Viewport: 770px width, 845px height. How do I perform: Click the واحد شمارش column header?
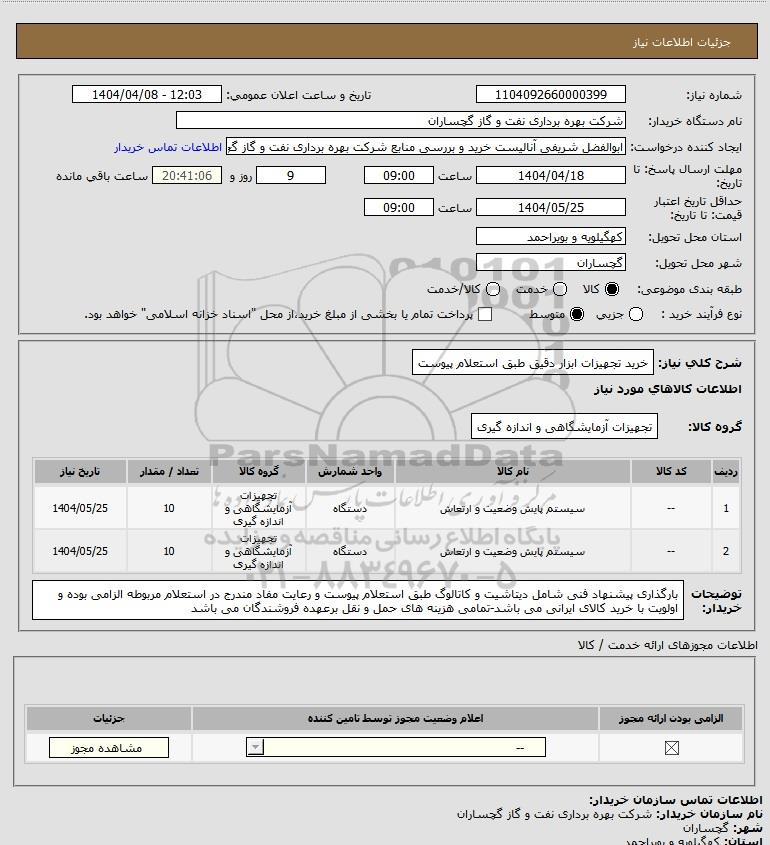click(350, 472)
